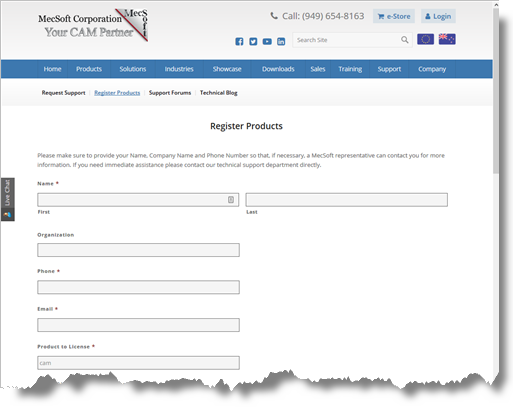The image size is (513, 407).
Task: Click the Organization input field
Action: point(138,250)
